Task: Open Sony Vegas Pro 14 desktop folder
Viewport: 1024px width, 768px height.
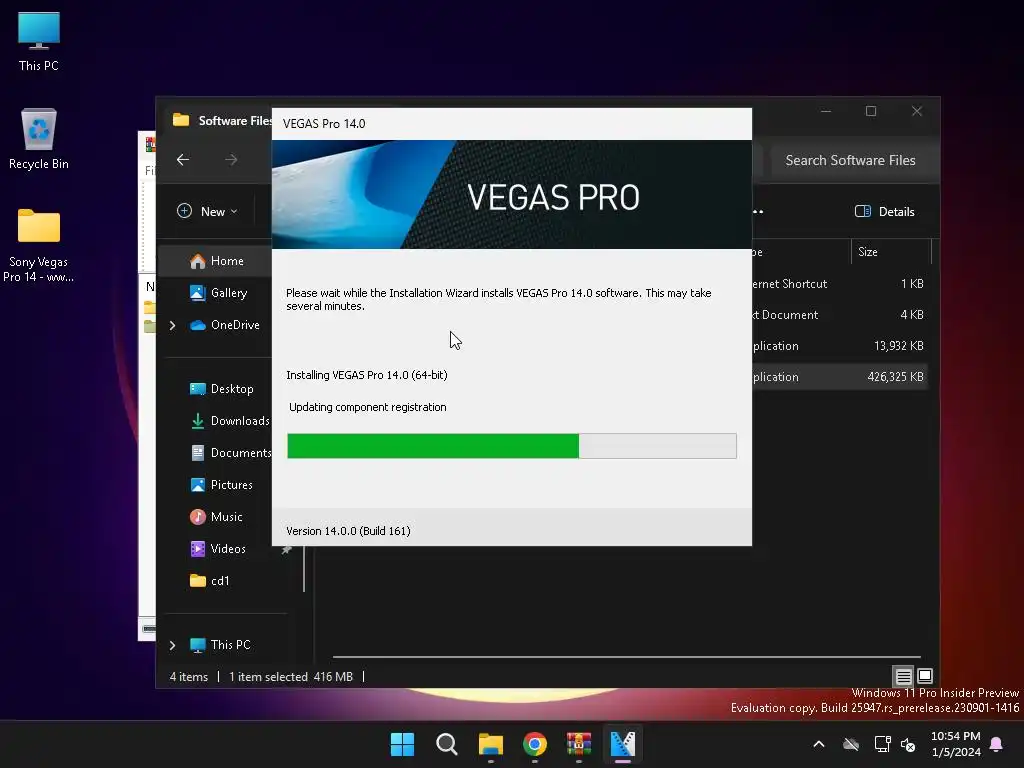Action: click(x=39, y=246)
